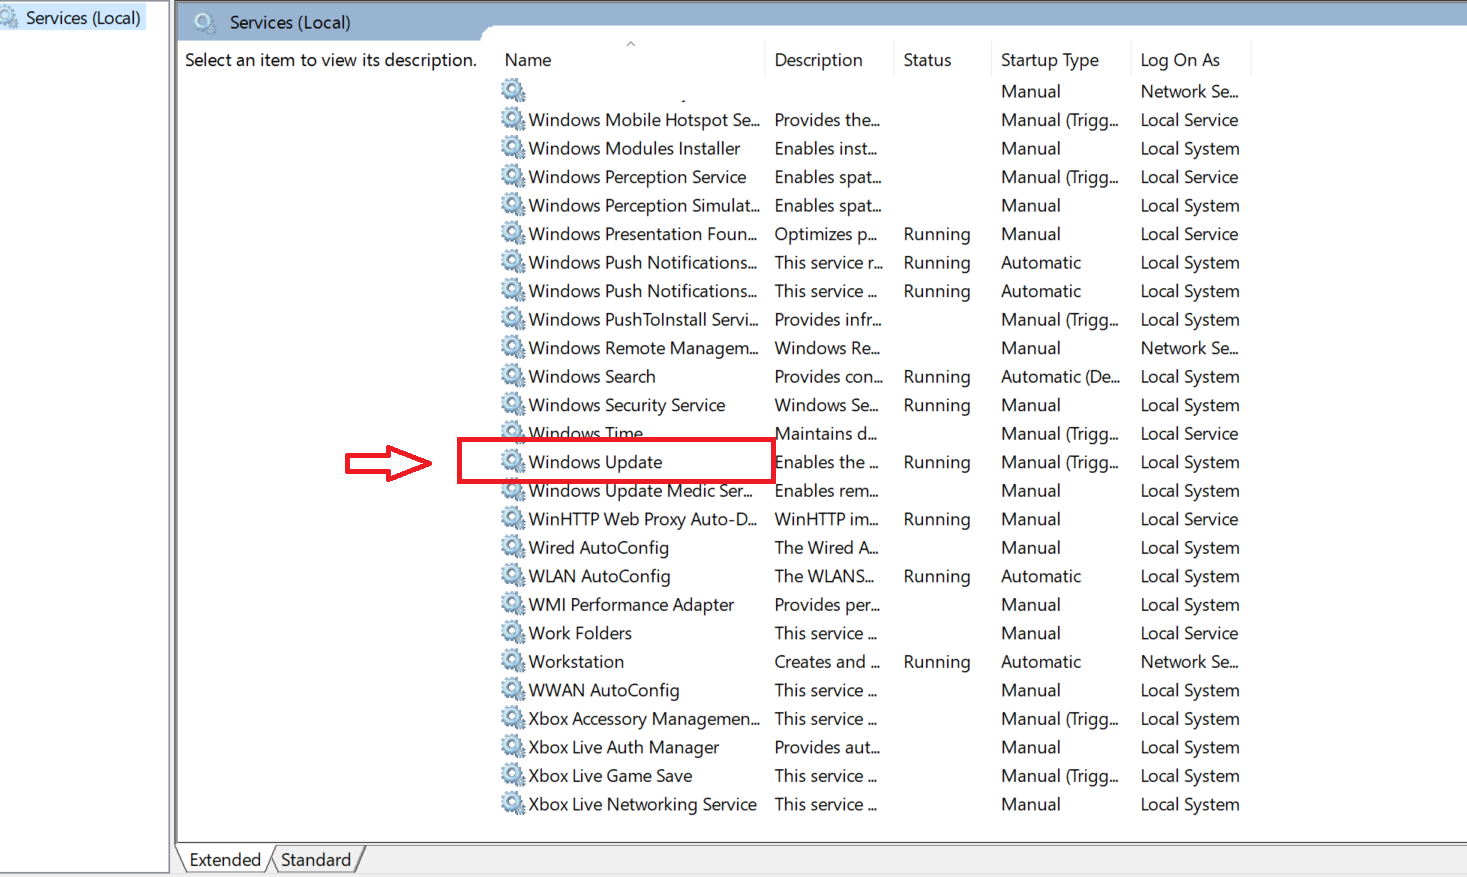Viewport: 1467px width, 877px height.
Task: Click the gear icon of Windows Search
Action: click(513, 376)
